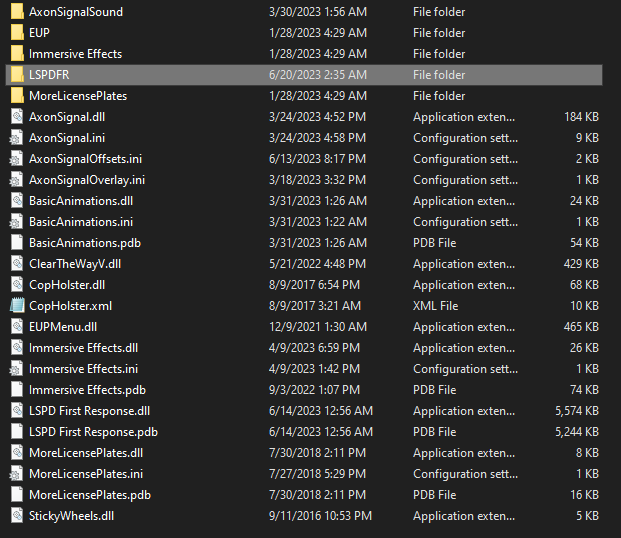Select the MoreLicensePlates.pdb file name
621x538 pixels.
pos(90,495)
